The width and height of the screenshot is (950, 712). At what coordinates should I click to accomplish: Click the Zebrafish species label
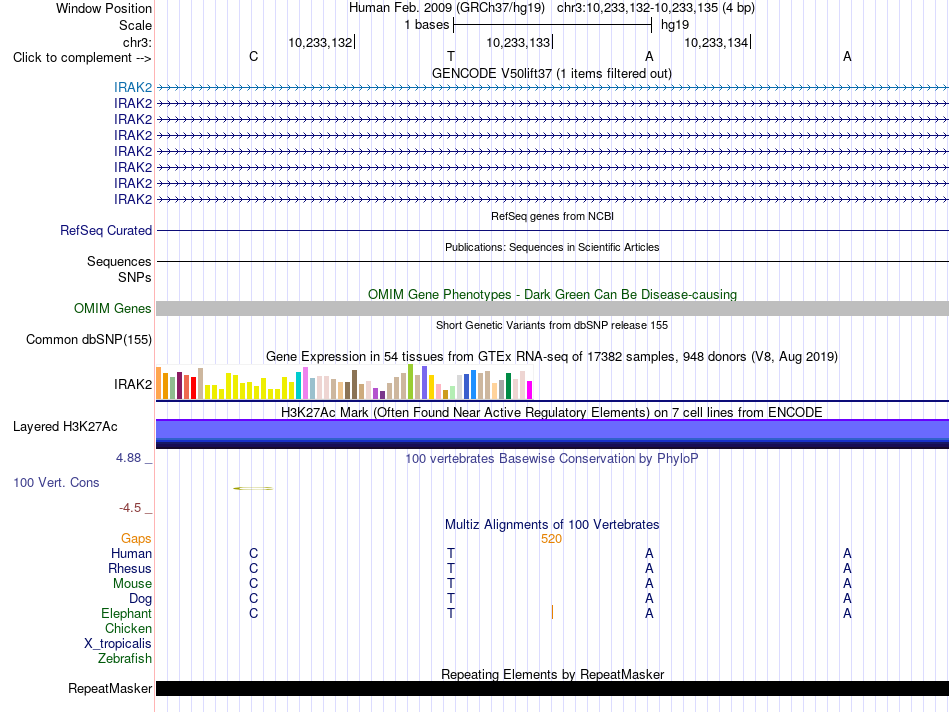tap(125, 658)
